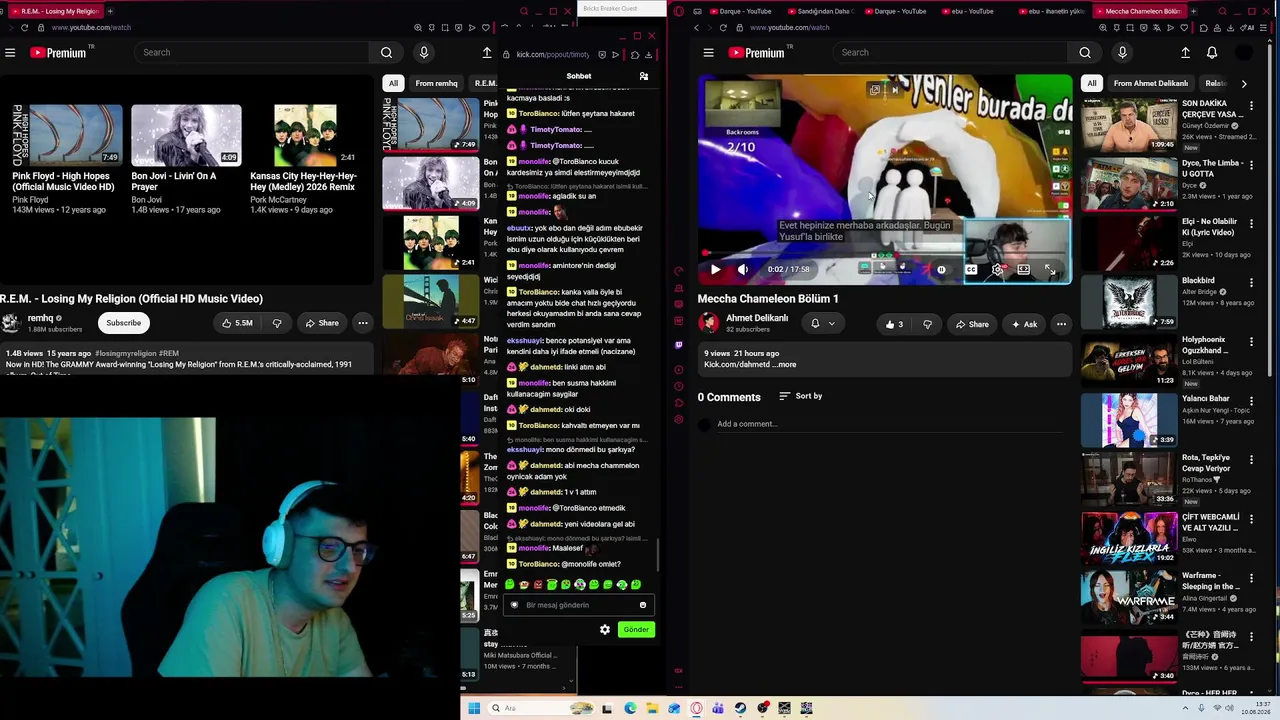
Task: Like the Meccha Chameleon Bölüm 1 video
Action: pos(894,324)
